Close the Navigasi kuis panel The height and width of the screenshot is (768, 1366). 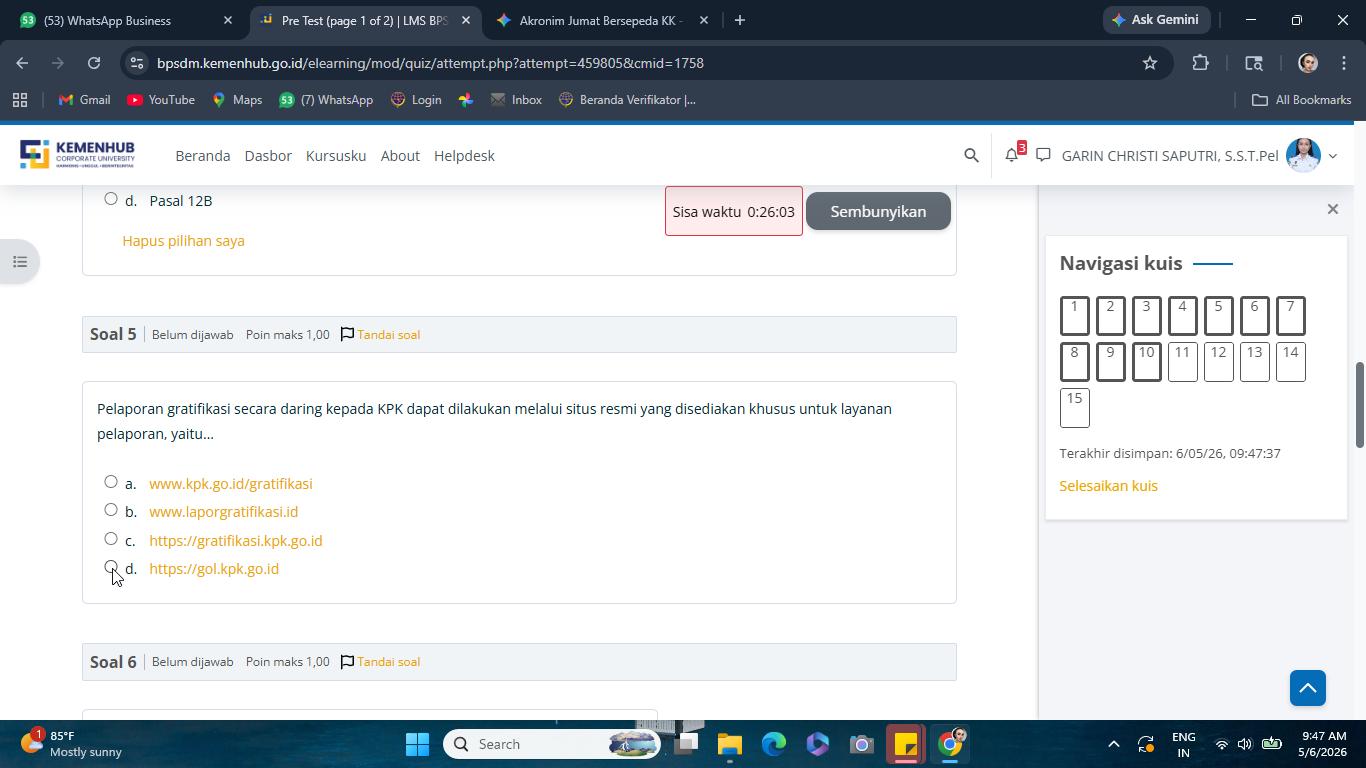click(x=1332, y=209)
